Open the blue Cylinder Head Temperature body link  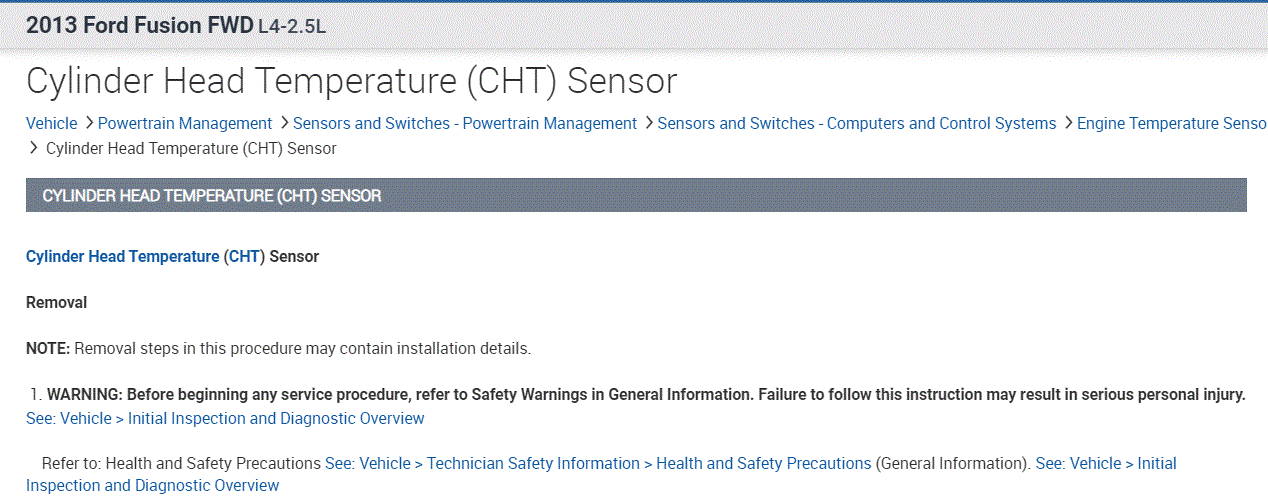point(122,257)
